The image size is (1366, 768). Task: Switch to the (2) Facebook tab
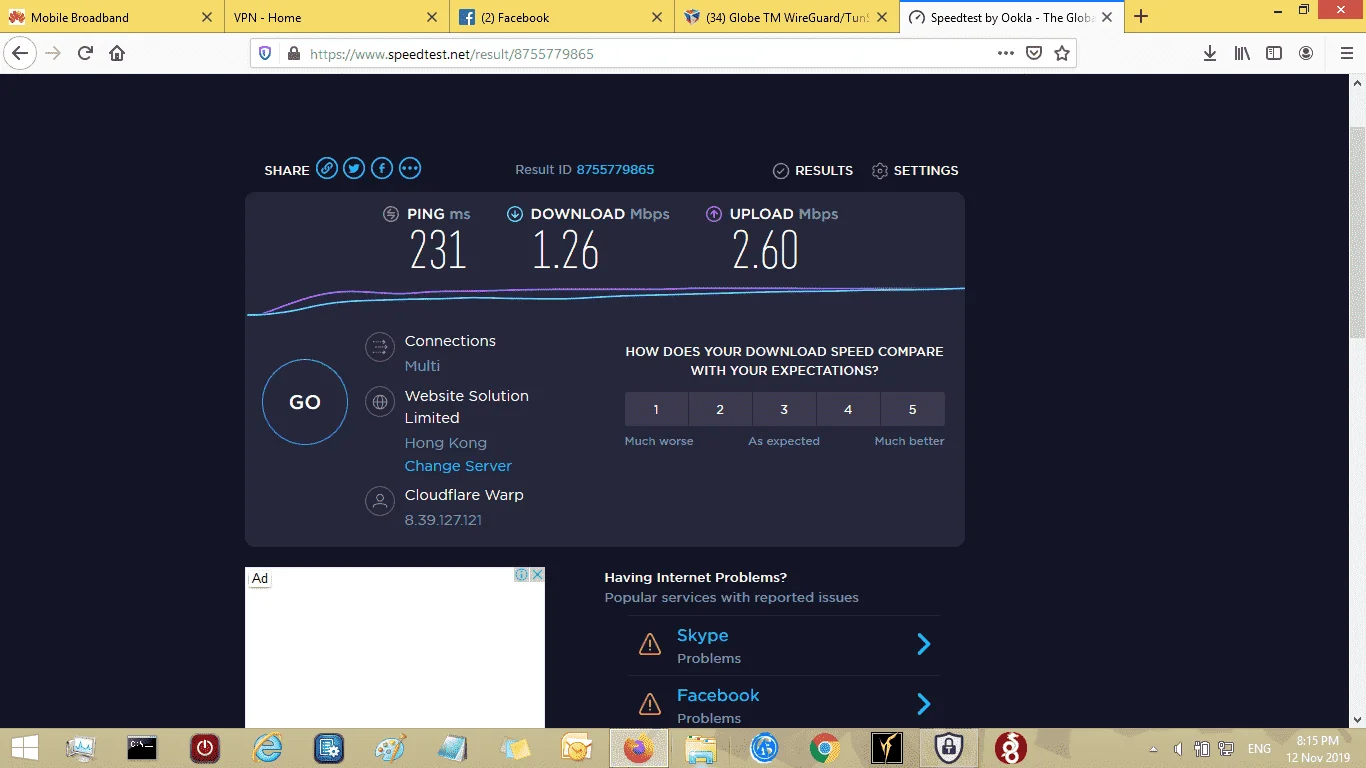562,17
